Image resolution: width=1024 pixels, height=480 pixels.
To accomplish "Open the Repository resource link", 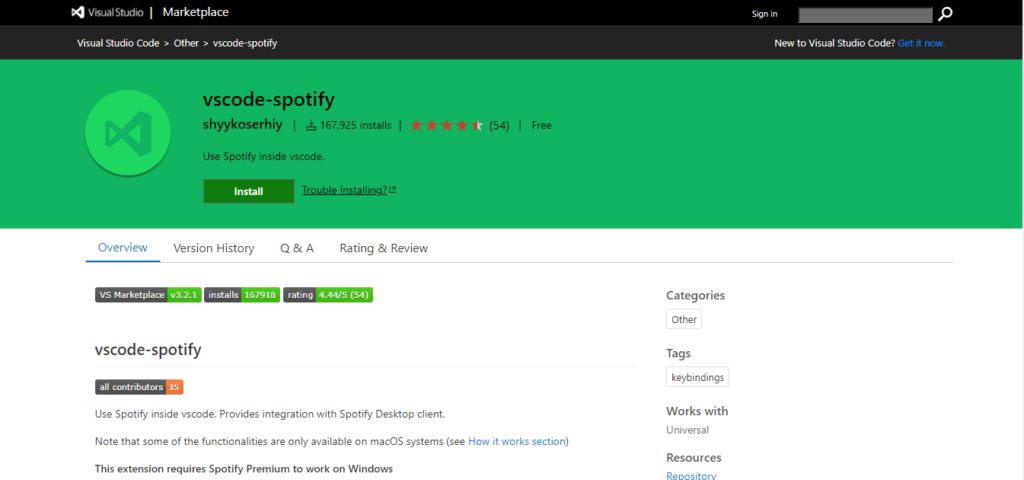I will coord(691,475).
